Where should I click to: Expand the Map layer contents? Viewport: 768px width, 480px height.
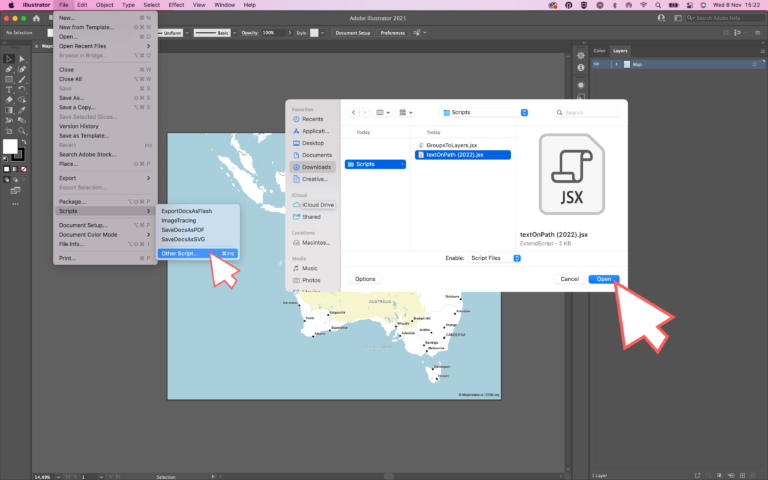[x=616, y=64]
